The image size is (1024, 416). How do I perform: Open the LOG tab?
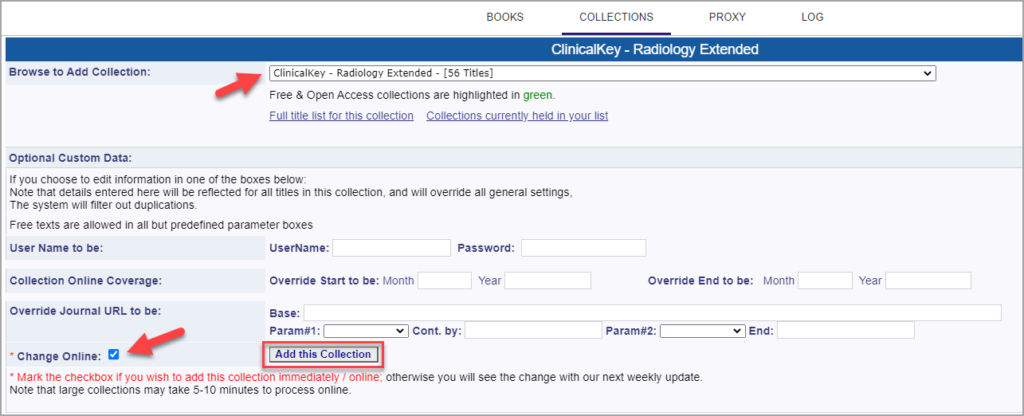812,17
